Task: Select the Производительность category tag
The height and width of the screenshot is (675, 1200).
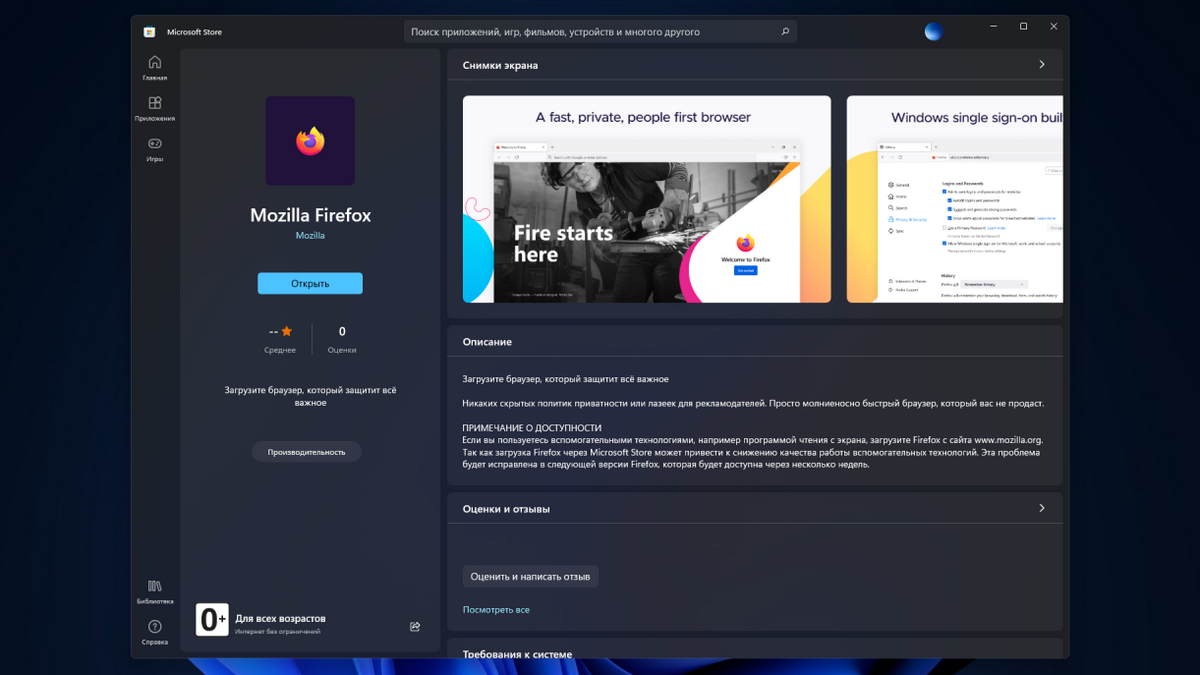Action: 306,452
